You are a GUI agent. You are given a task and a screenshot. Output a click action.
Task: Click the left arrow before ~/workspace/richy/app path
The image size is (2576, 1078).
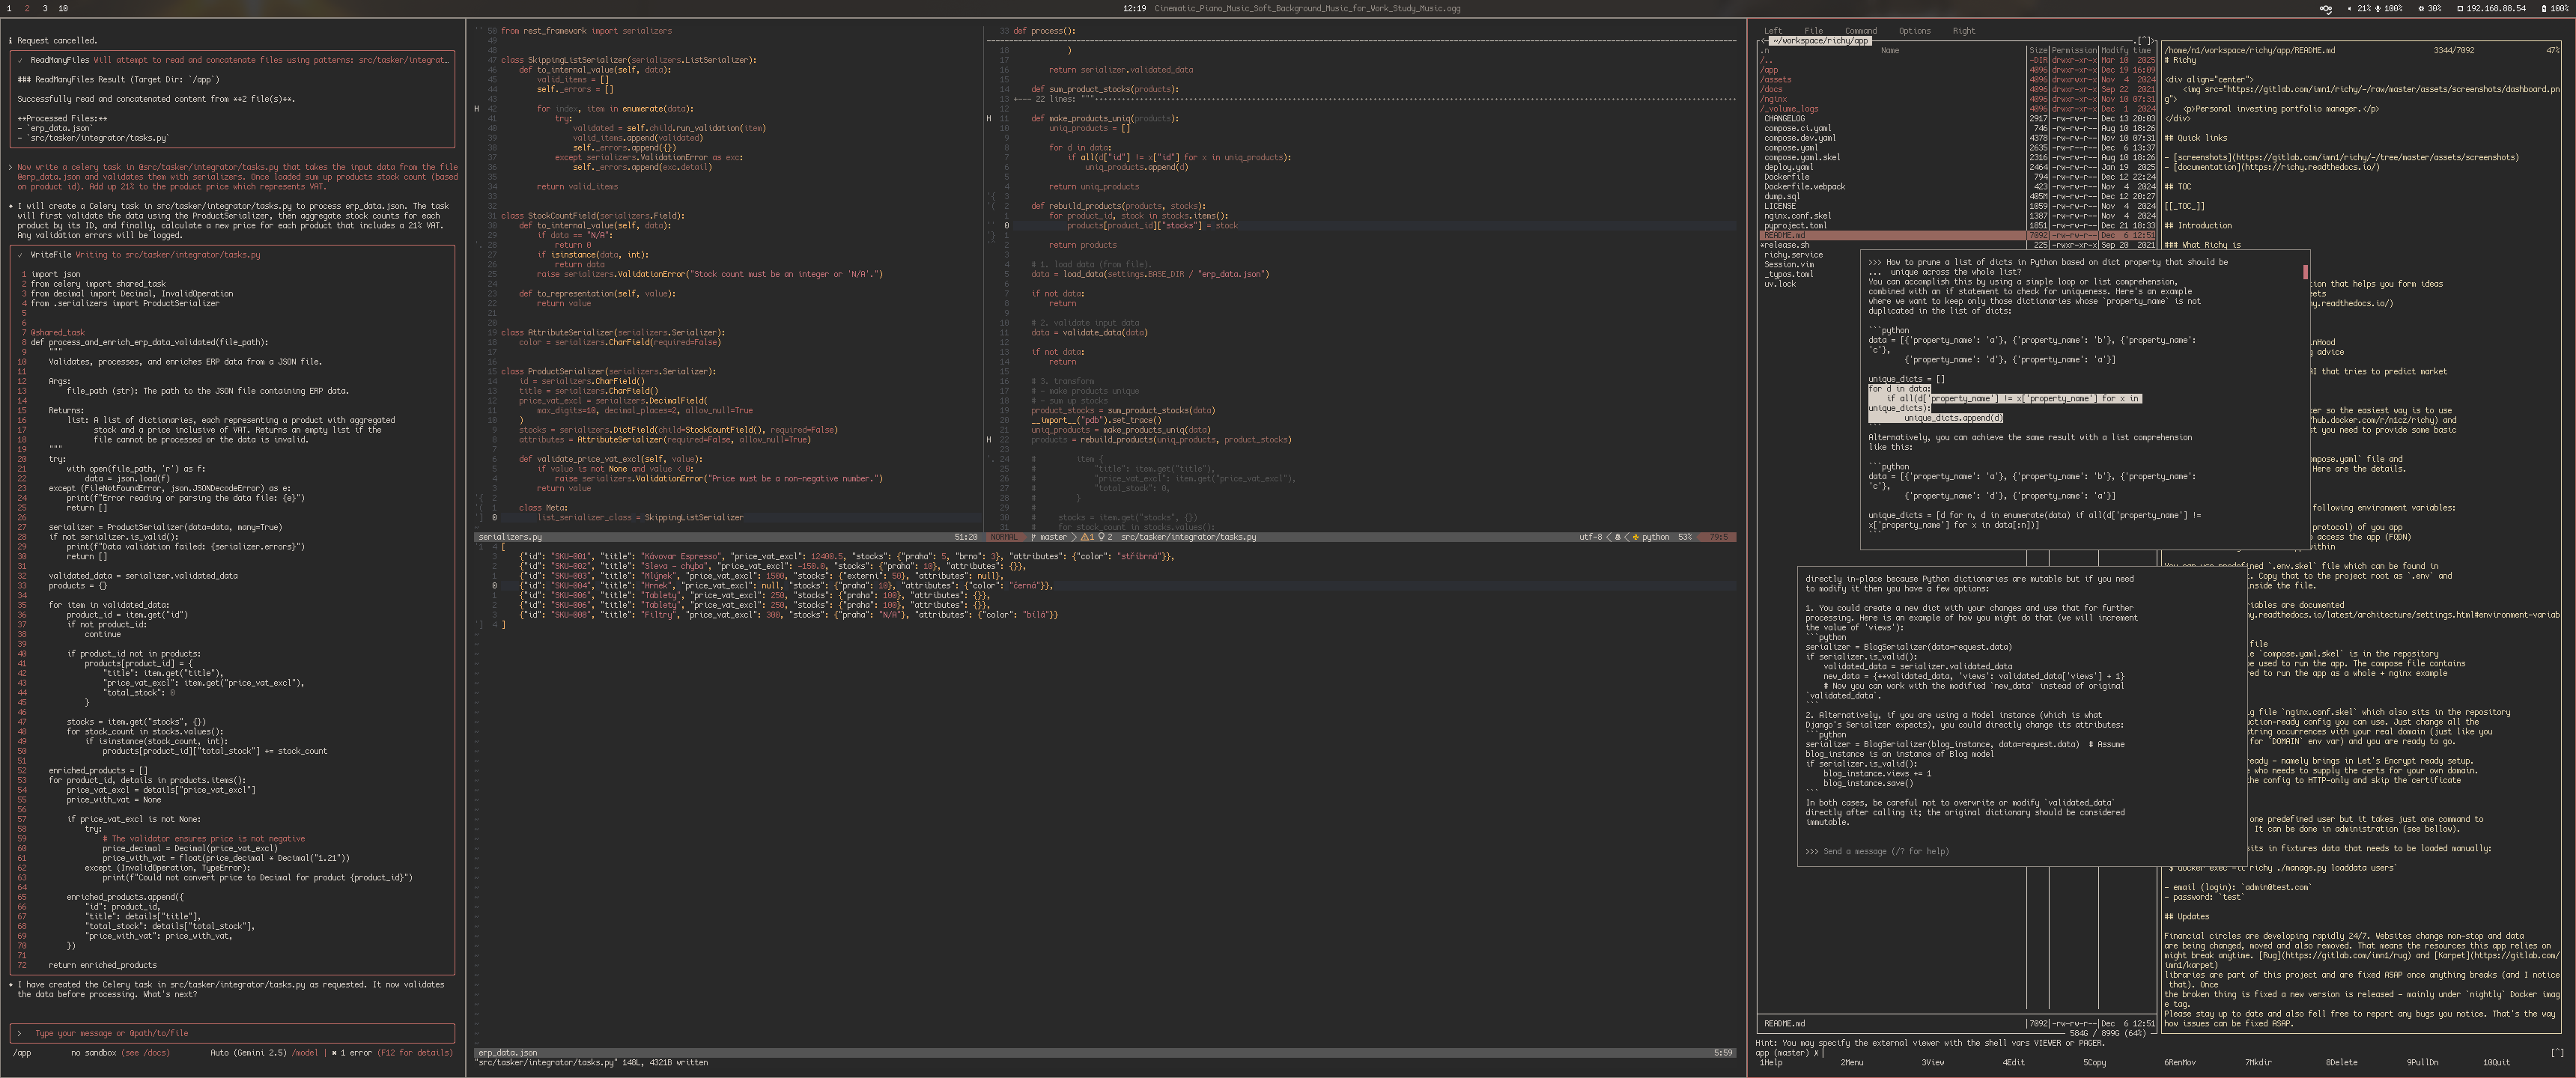(1763, 41)
